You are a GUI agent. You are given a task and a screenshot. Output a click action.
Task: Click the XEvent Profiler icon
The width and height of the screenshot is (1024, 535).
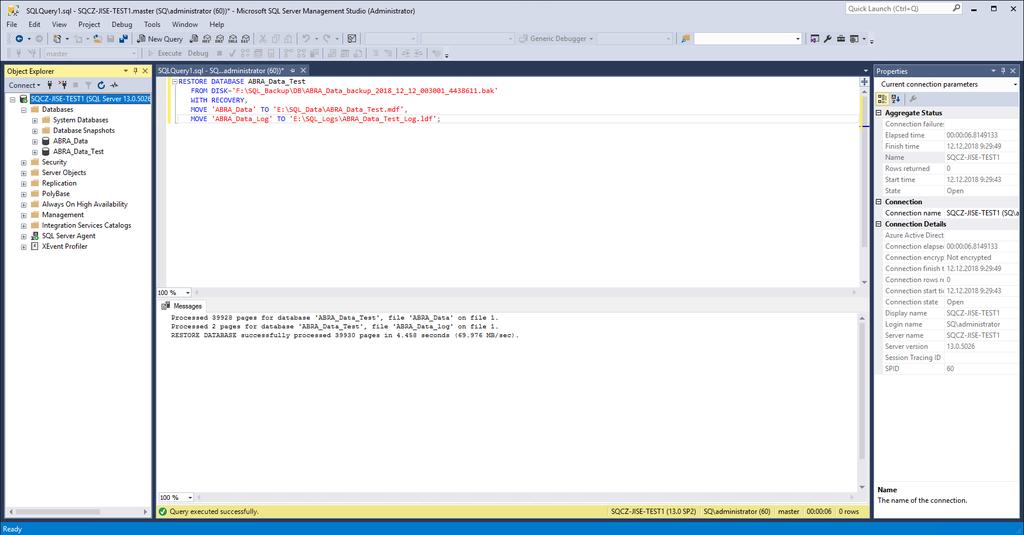click(35, 246)
